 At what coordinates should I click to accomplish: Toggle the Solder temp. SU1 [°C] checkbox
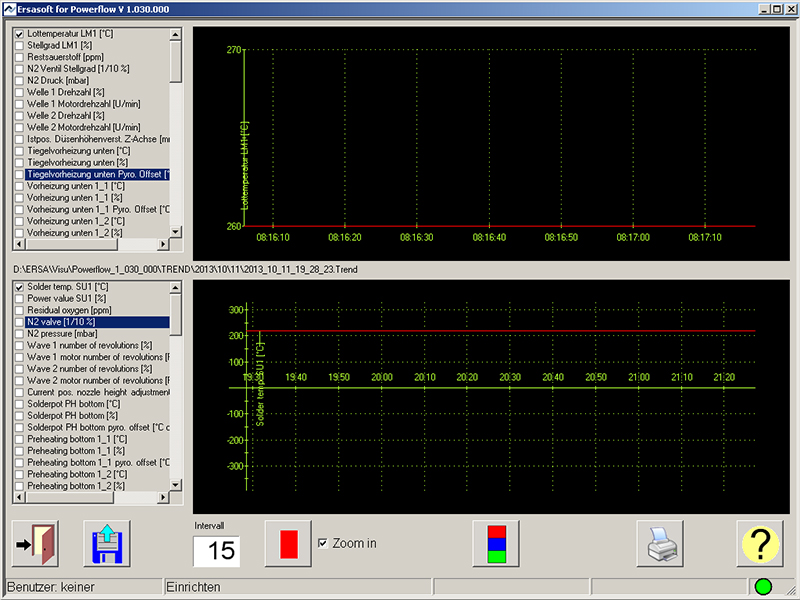click(x=19, y=288)
